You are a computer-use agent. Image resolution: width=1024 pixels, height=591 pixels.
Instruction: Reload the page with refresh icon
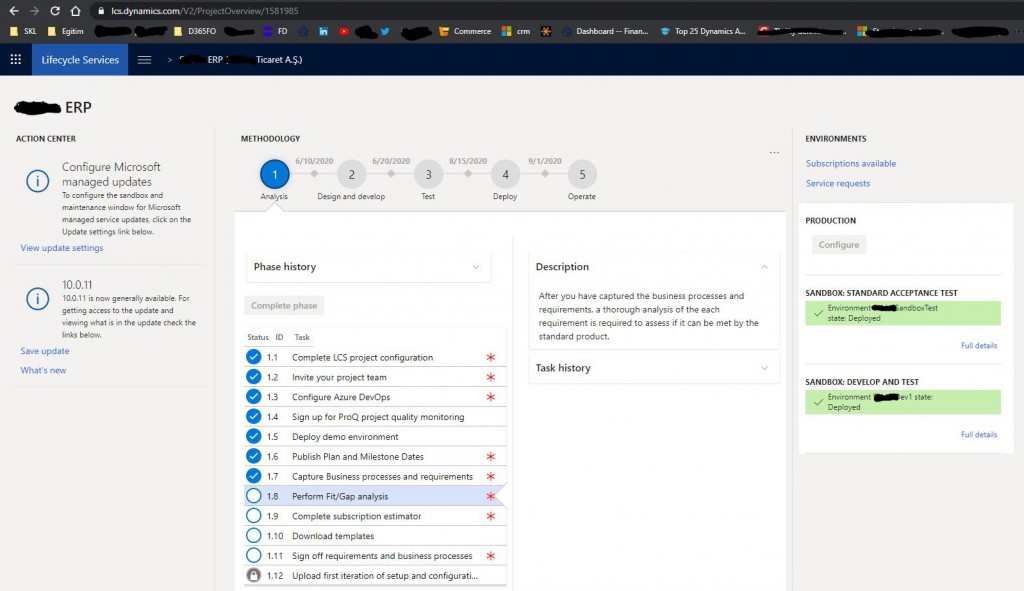(55, 11)
